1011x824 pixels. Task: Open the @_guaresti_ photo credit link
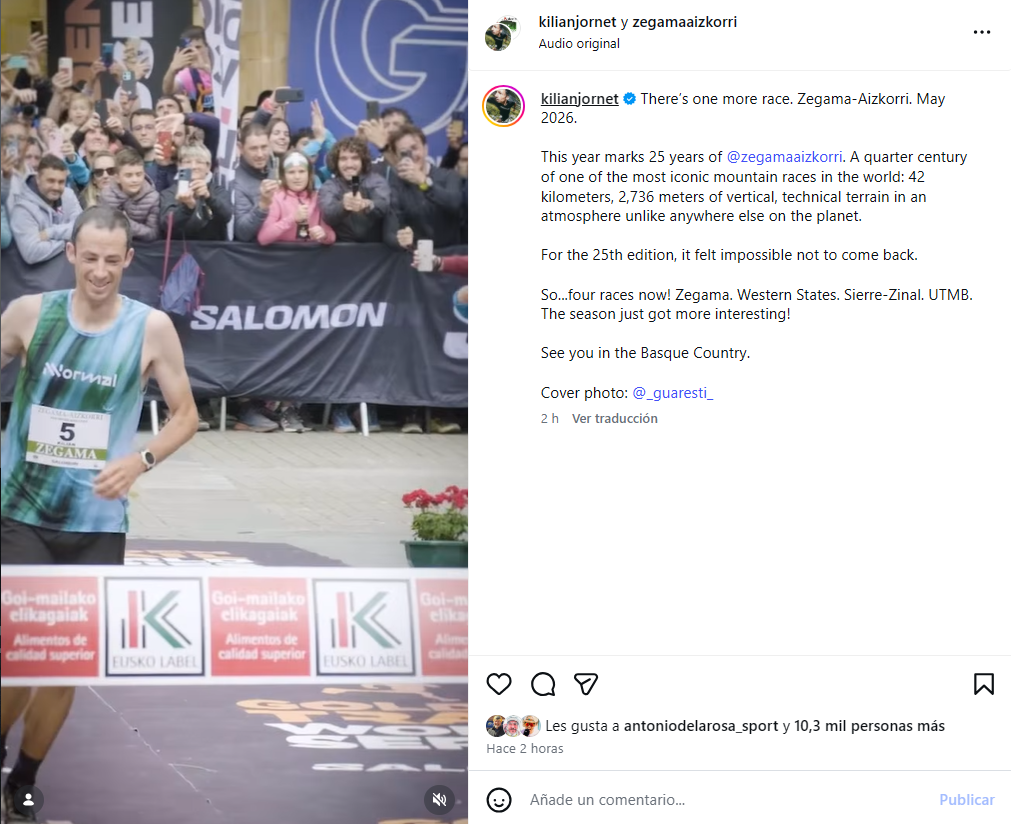pos(672,393)
